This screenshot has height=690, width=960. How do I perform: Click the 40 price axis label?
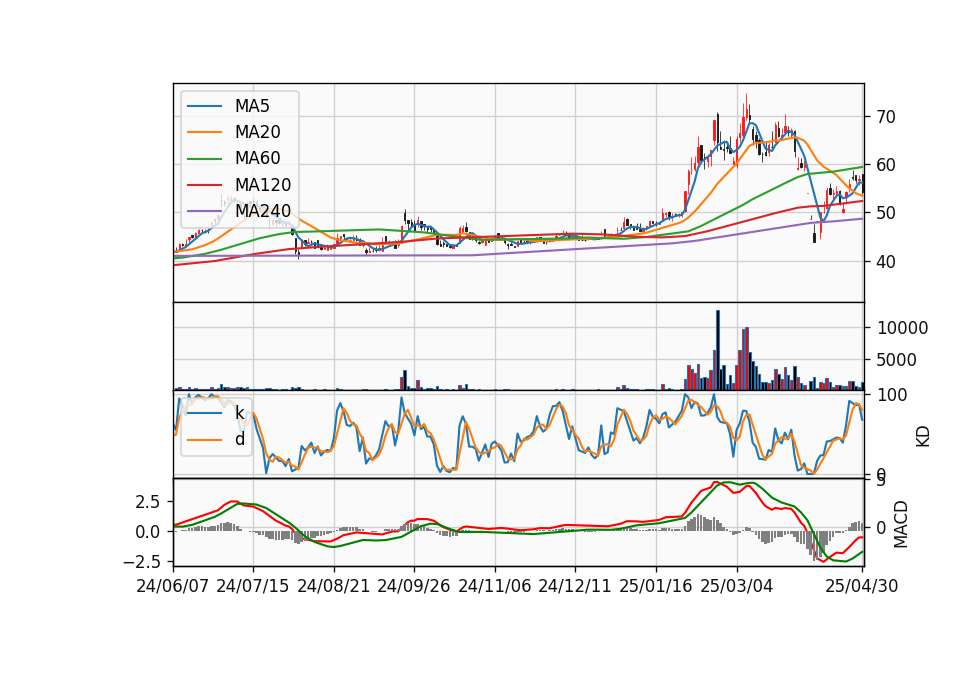click(886, 262)
